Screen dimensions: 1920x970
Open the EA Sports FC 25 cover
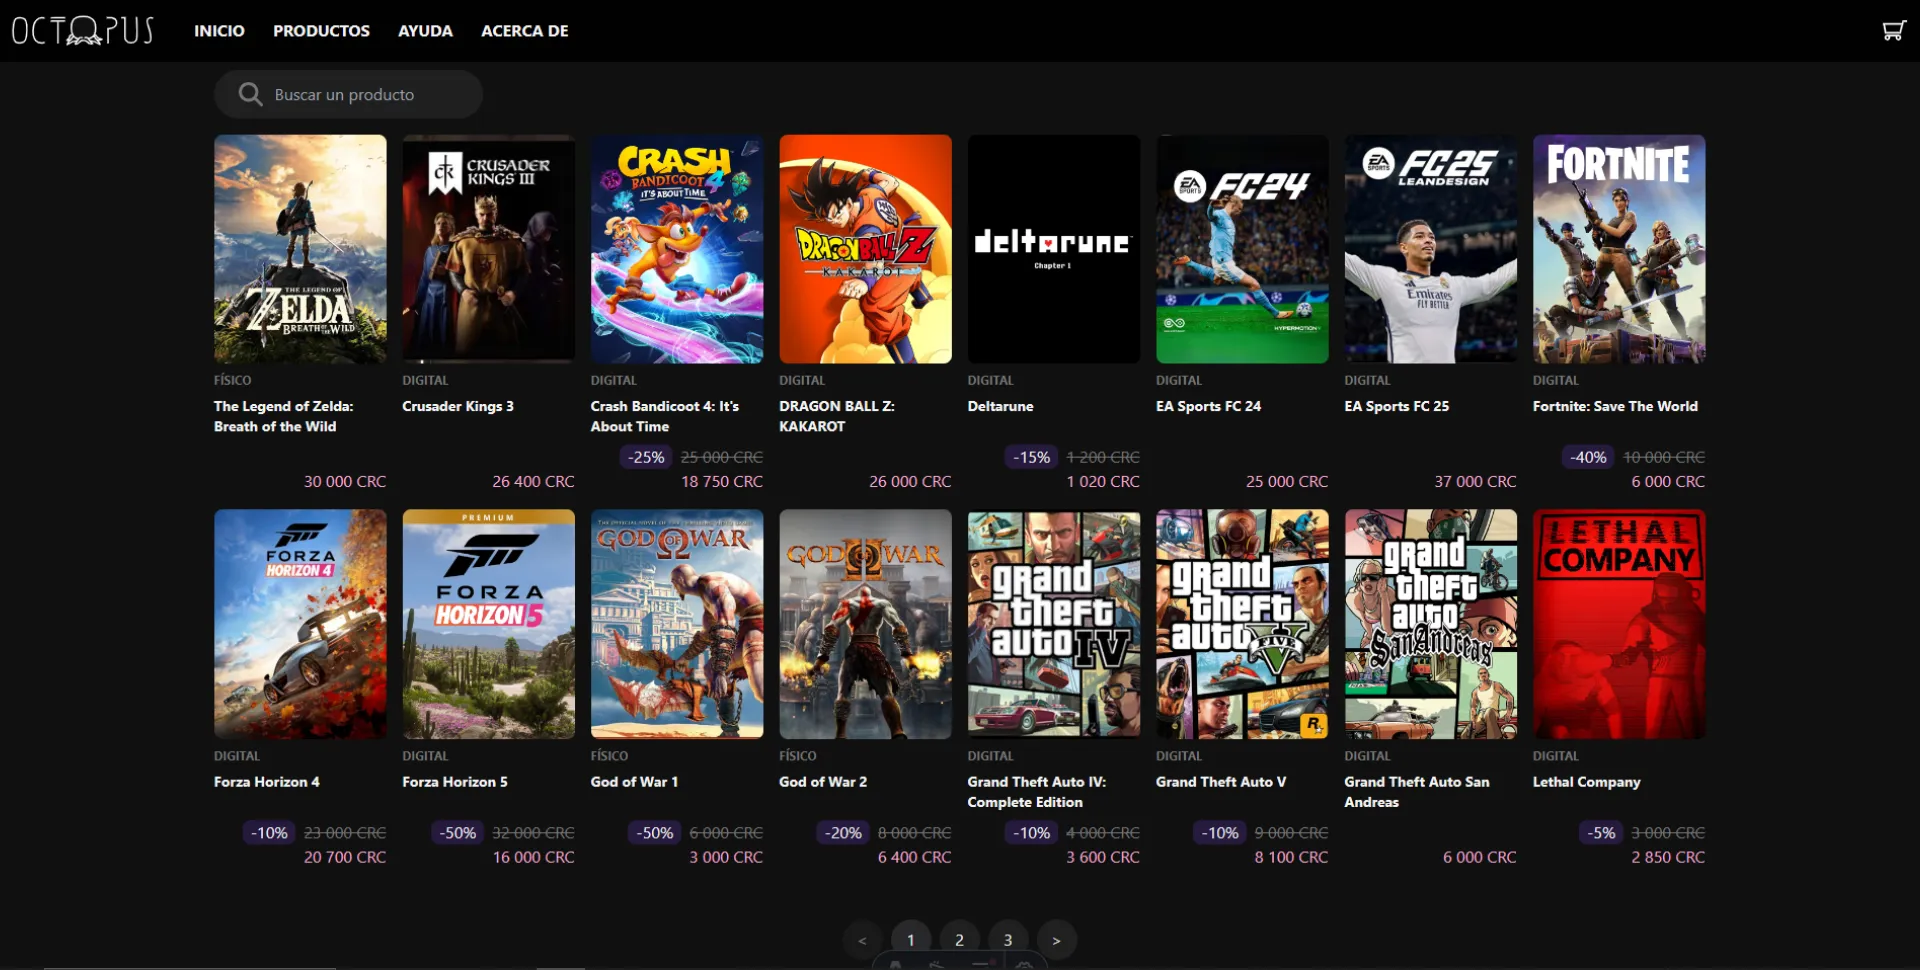coord(1430,249)
